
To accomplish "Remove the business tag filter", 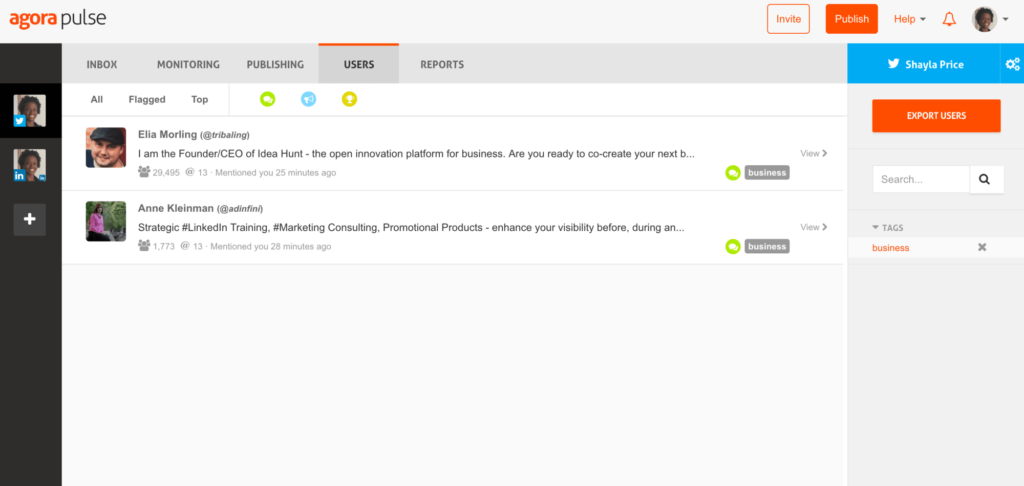I will coord(982,248).
